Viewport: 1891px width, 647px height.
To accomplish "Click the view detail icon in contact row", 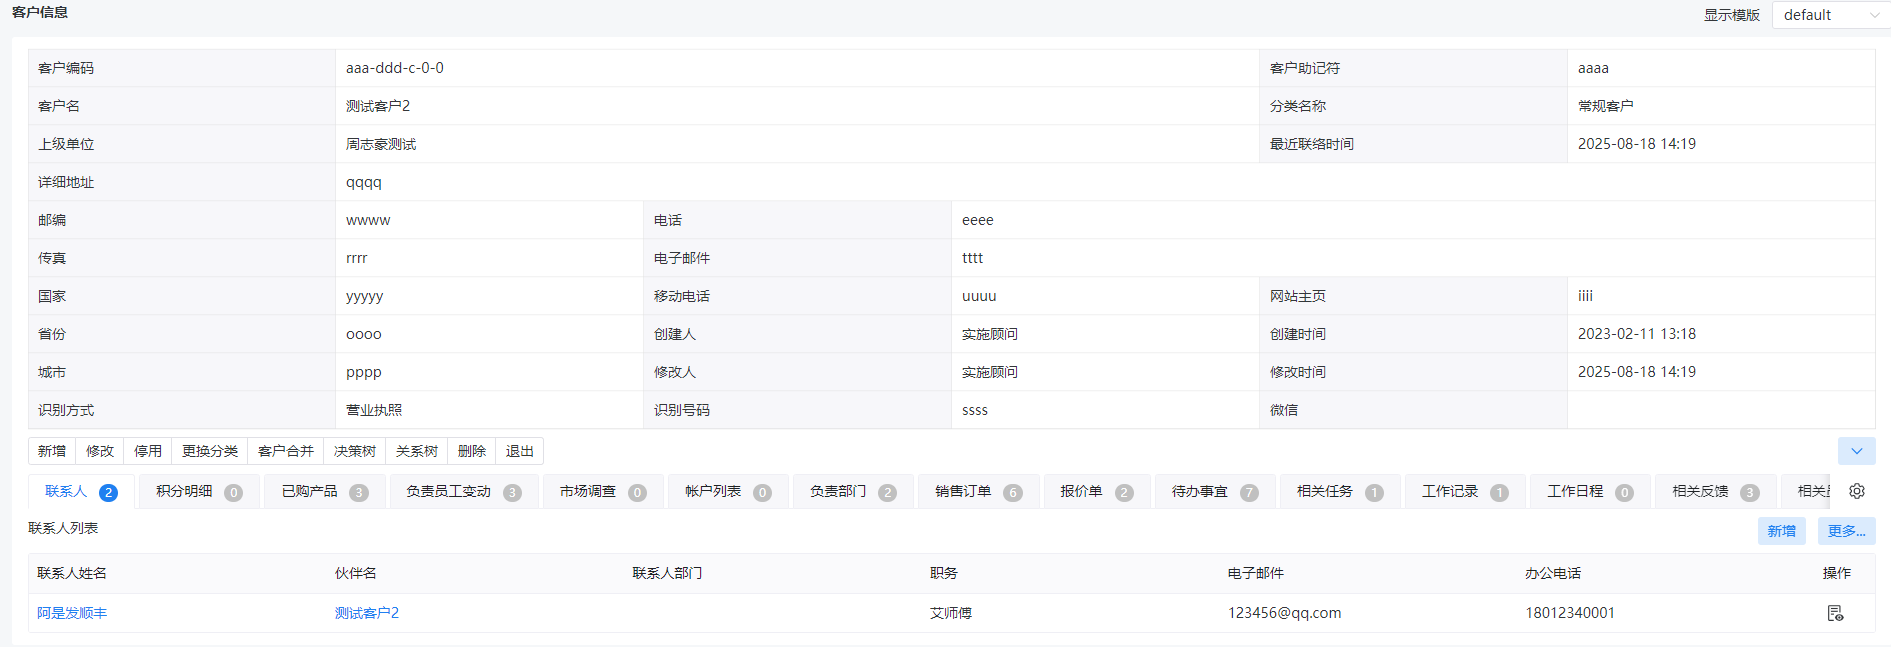I will coord(1835,613).
